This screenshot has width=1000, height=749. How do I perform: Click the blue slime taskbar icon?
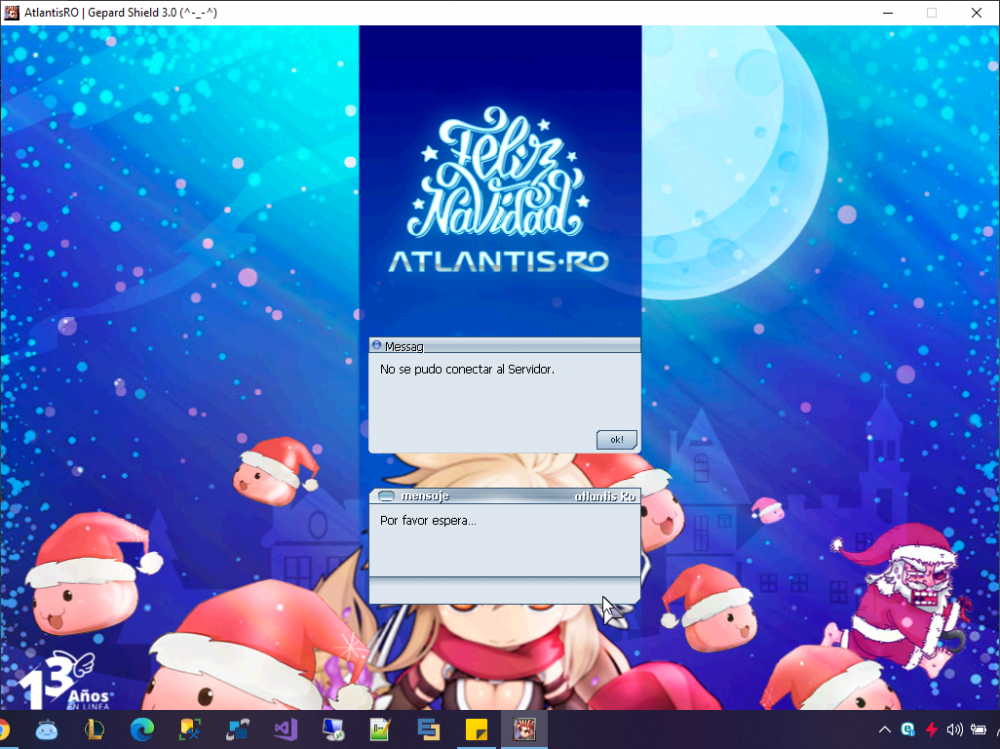(46, 730)
